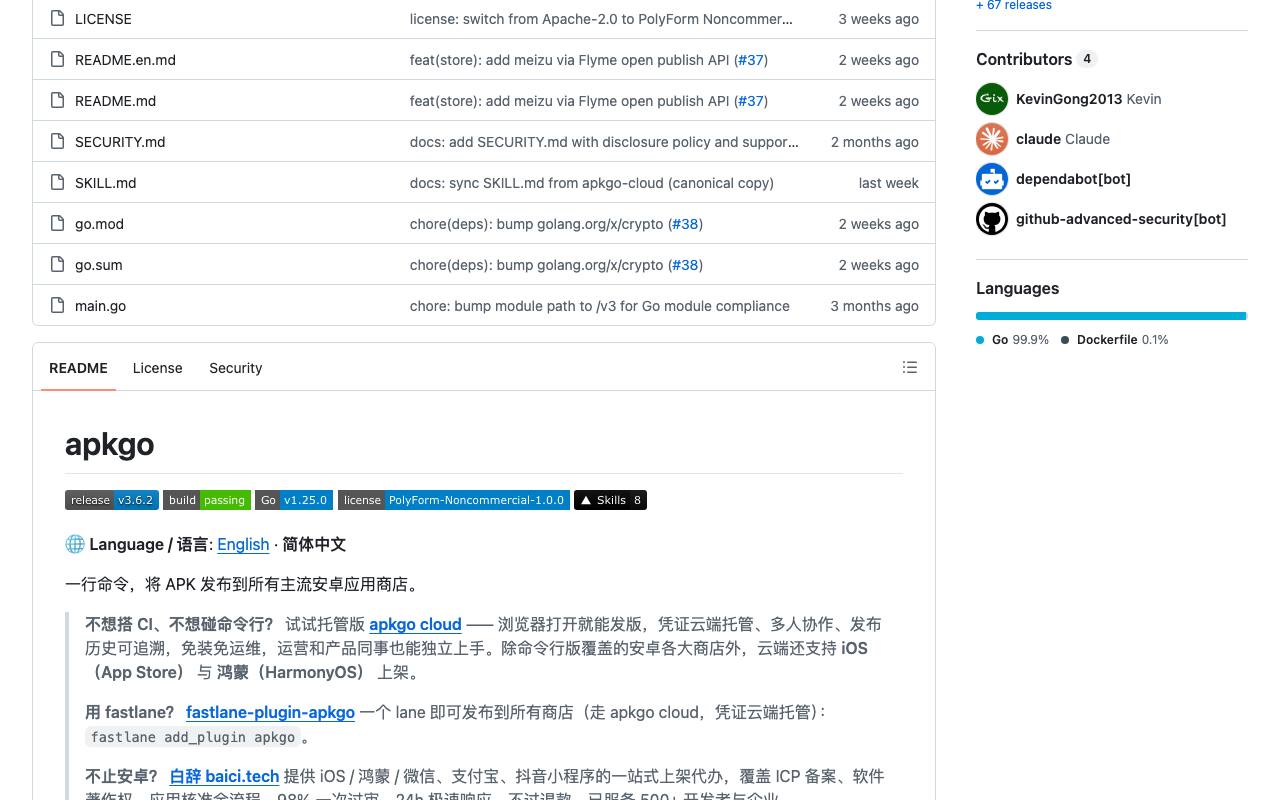Follow the fastlane-plugin-apkgo link

coord(270,712)
